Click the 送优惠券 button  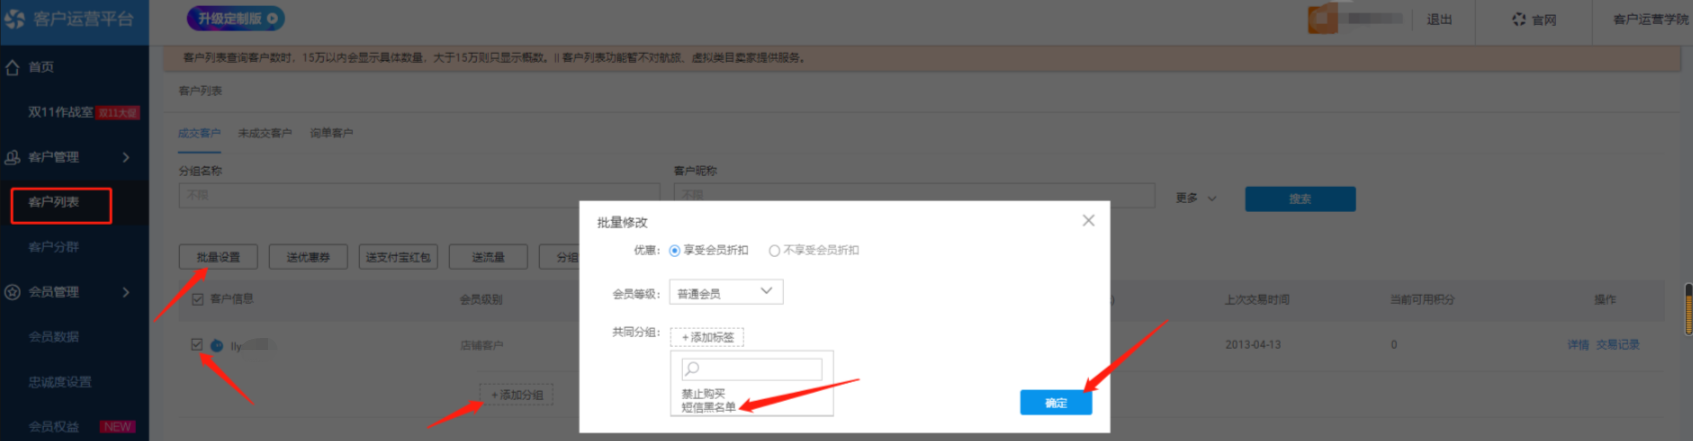(308, 257)
